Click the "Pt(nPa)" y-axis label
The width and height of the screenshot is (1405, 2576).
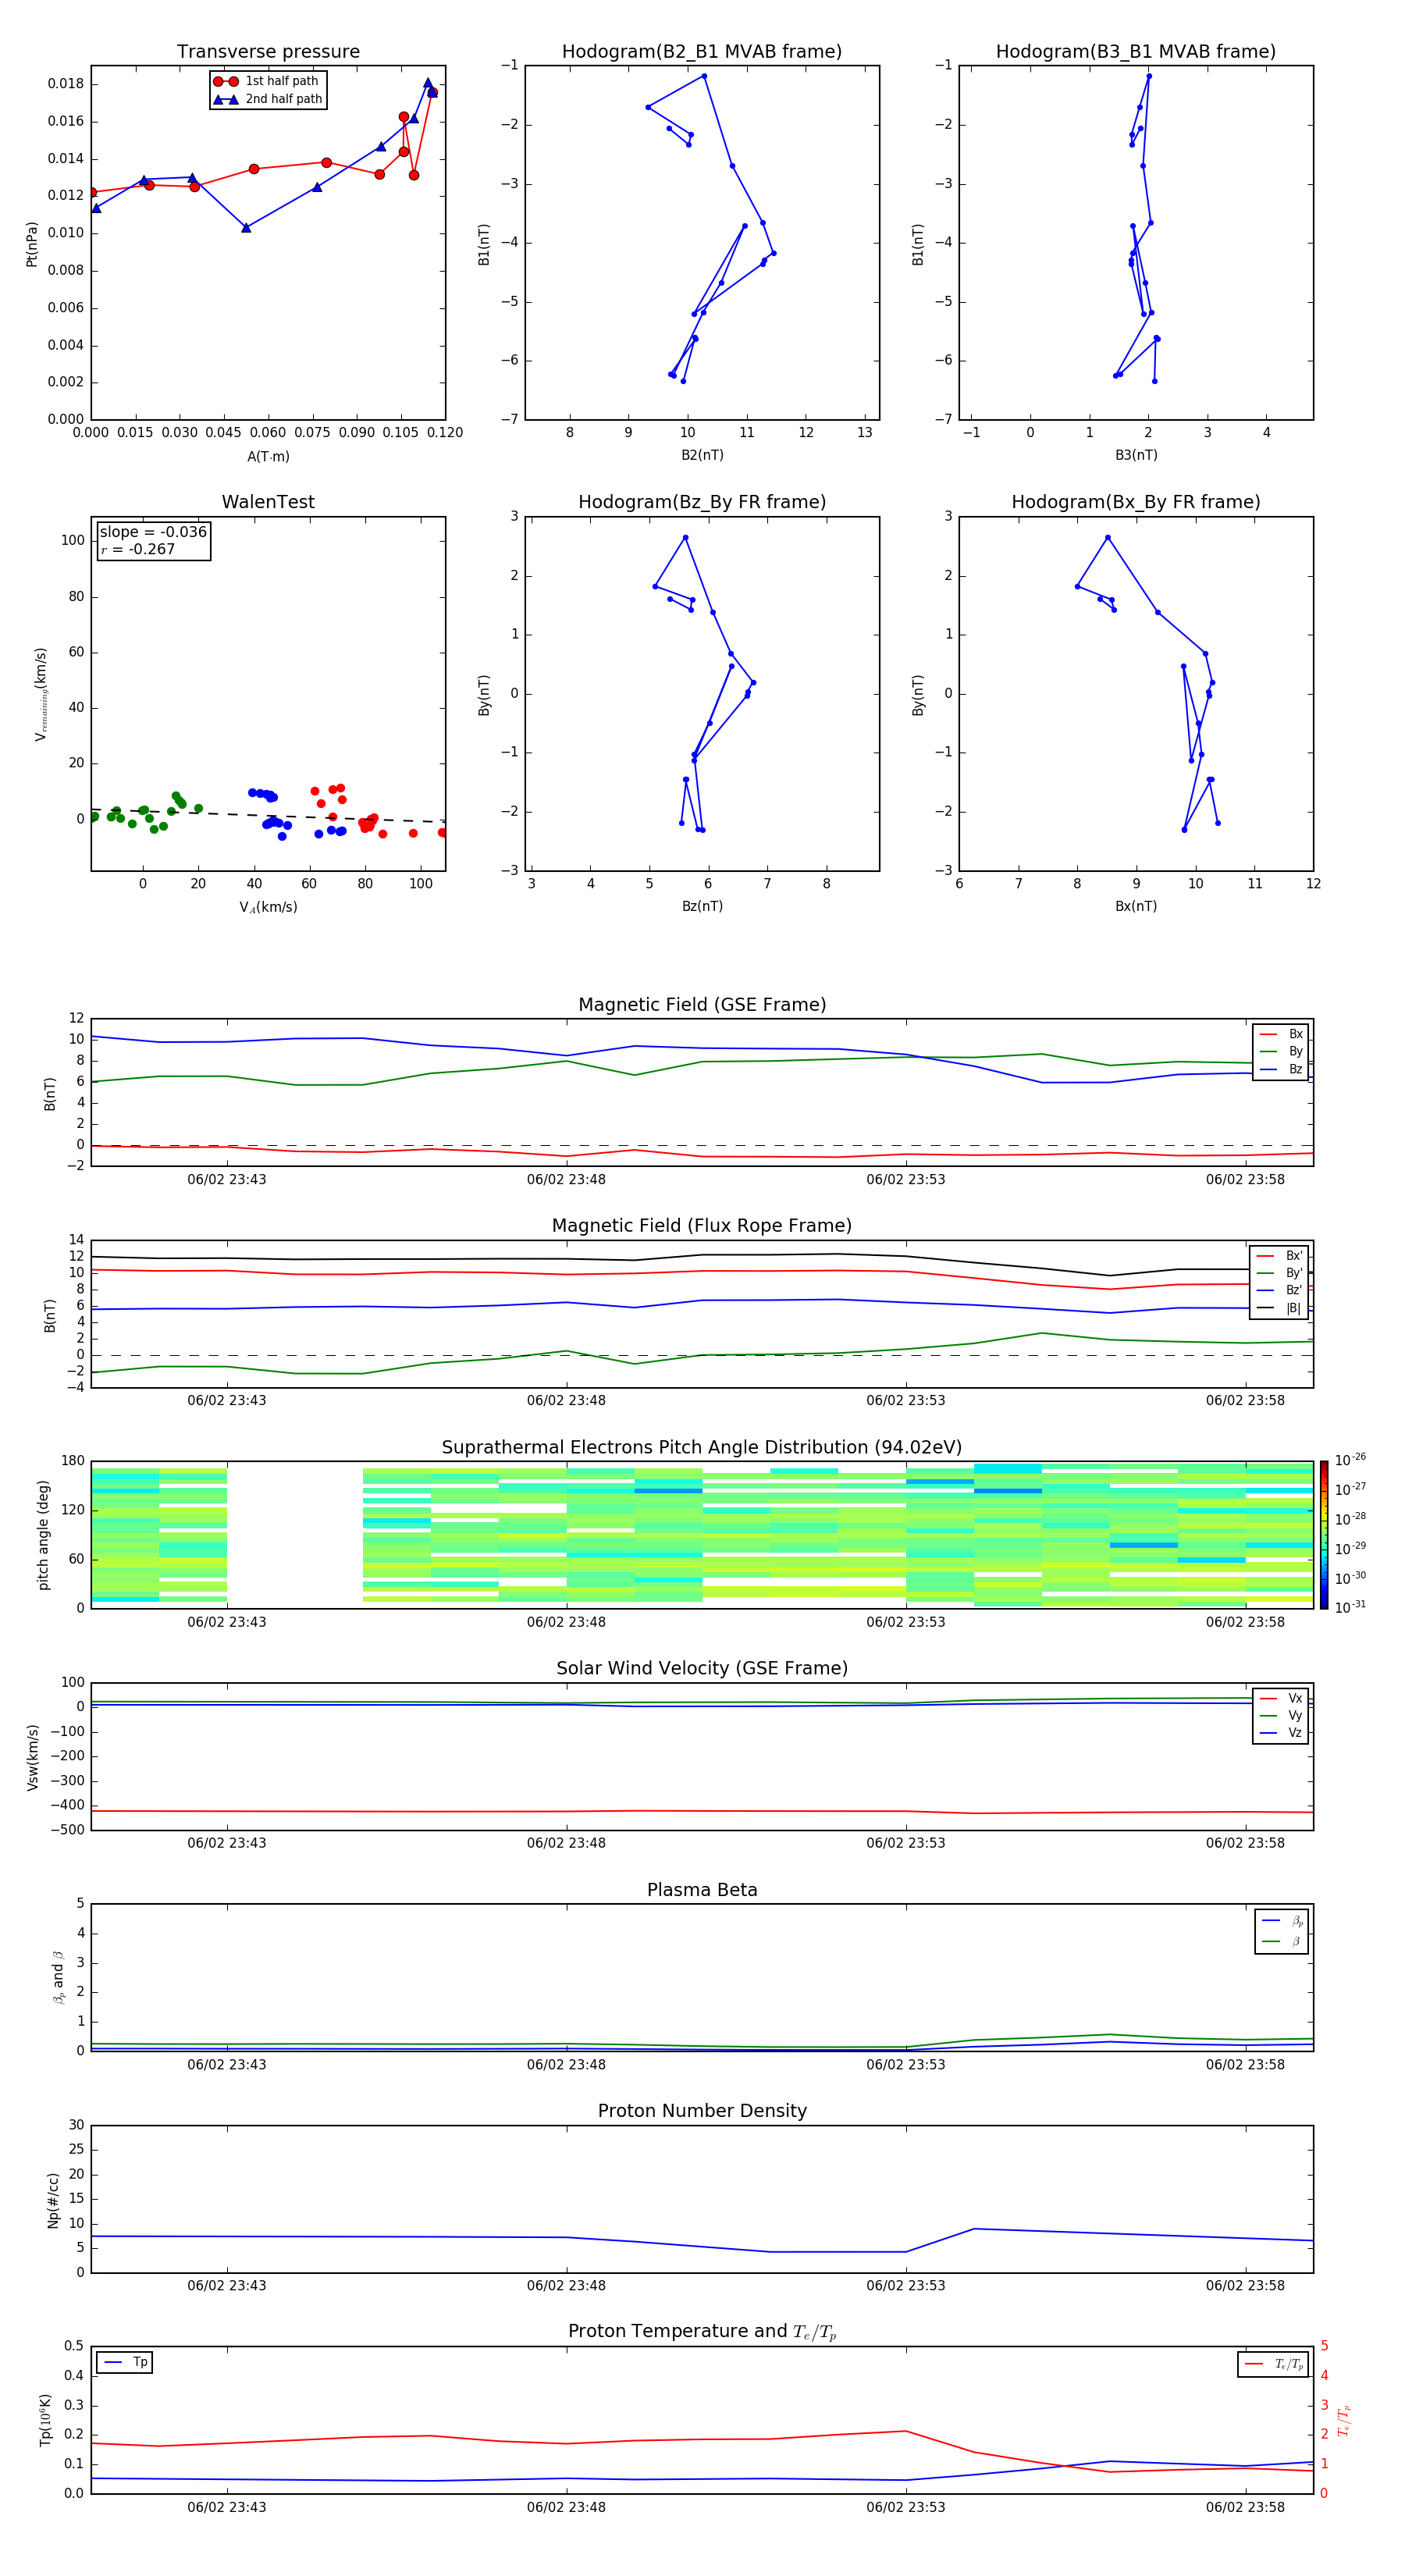click(31, 244)
